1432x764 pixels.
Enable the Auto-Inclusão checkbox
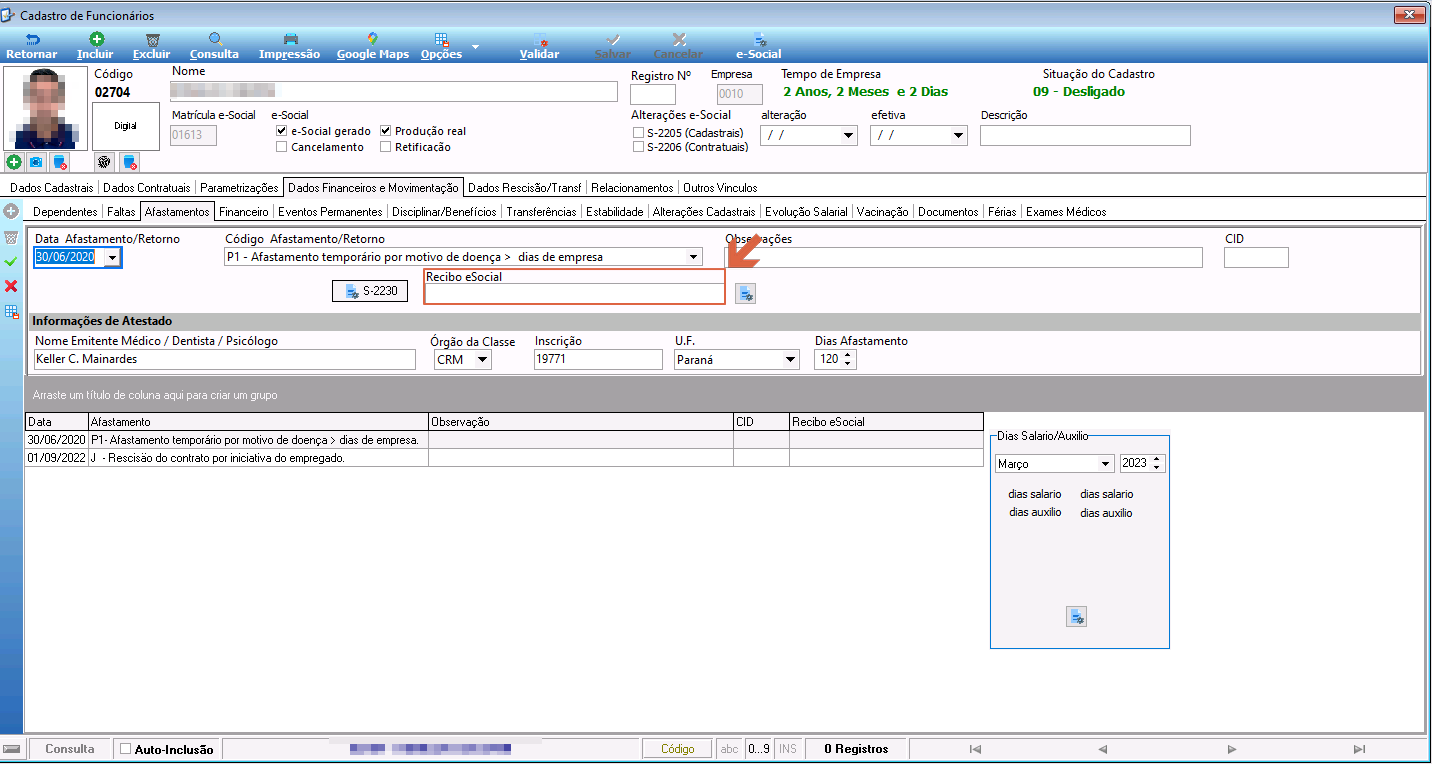125,749
